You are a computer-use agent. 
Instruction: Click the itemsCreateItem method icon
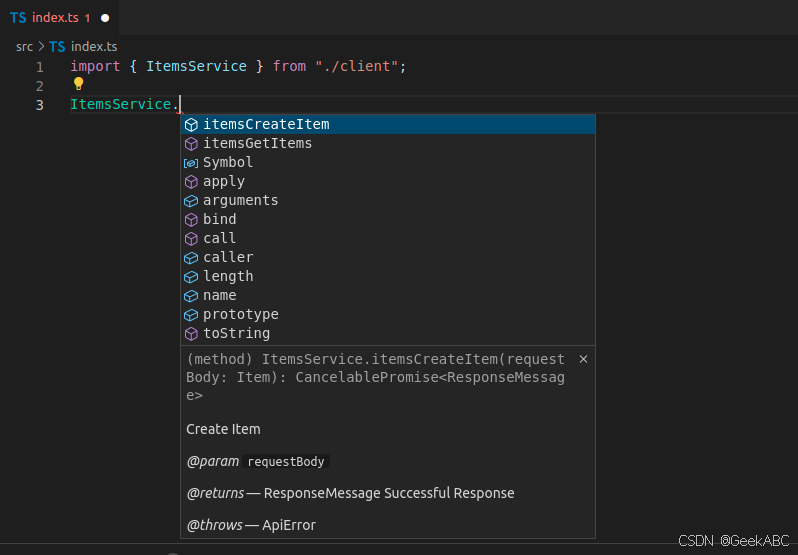point(191,125)
